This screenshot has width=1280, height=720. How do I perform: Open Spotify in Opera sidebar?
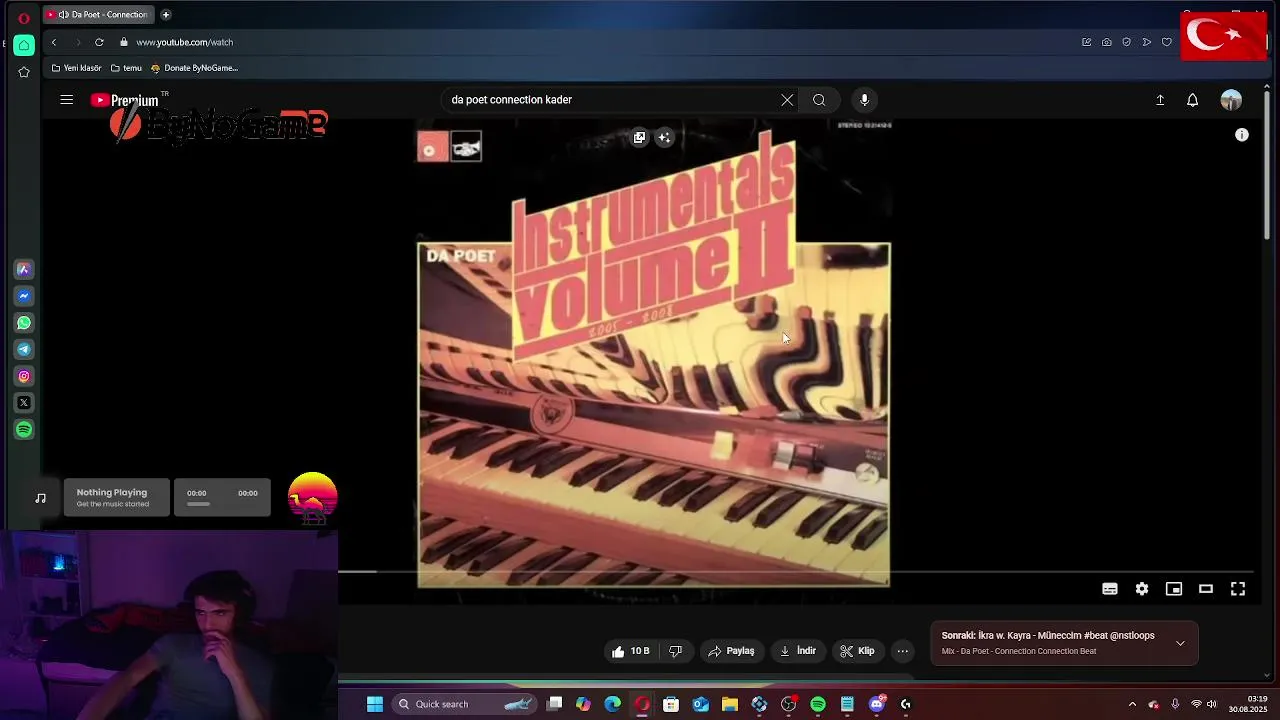tap(24, 429)
